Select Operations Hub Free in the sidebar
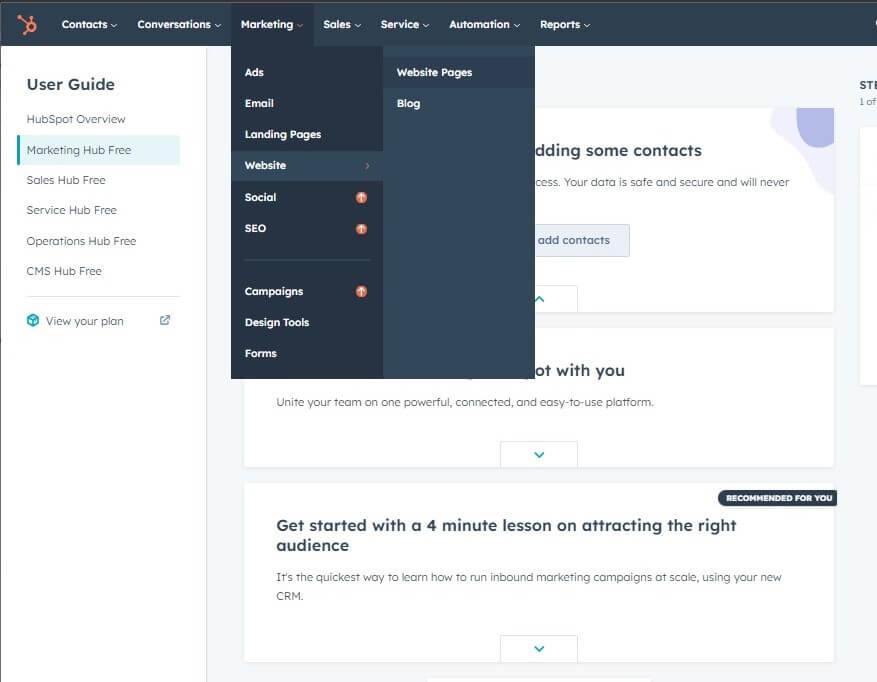The height and width of the screenshot is (682, 877). point(81,241)
